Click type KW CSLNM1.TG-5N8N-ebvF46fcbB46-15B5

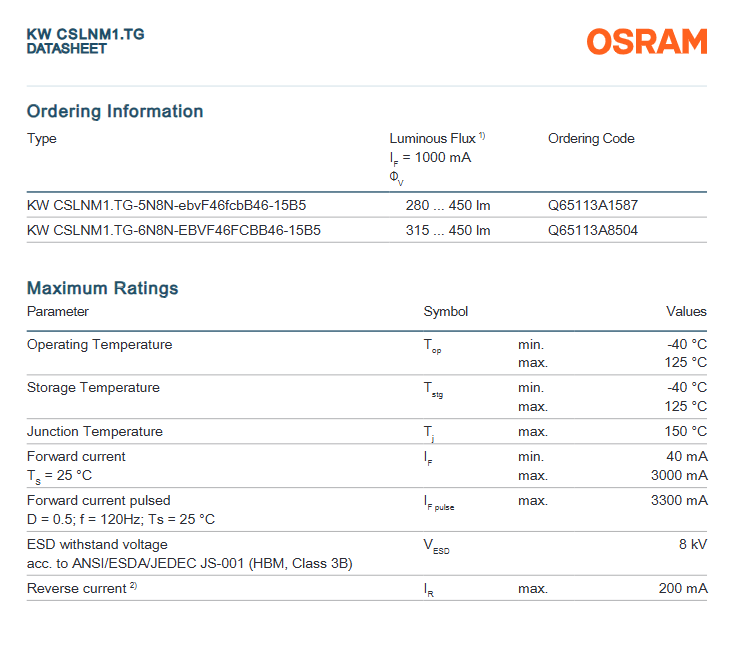click(x=166, y=206)
